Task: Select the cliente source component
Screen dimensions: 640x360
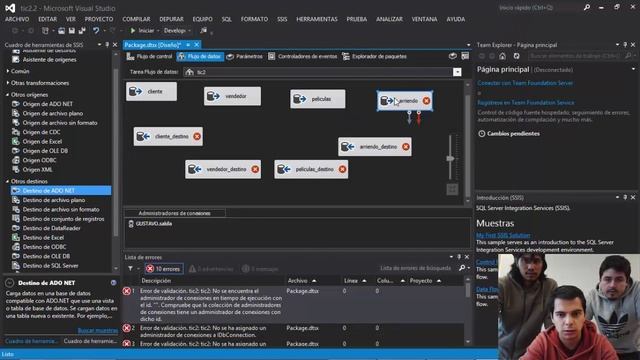Action: tap(151, 91)
